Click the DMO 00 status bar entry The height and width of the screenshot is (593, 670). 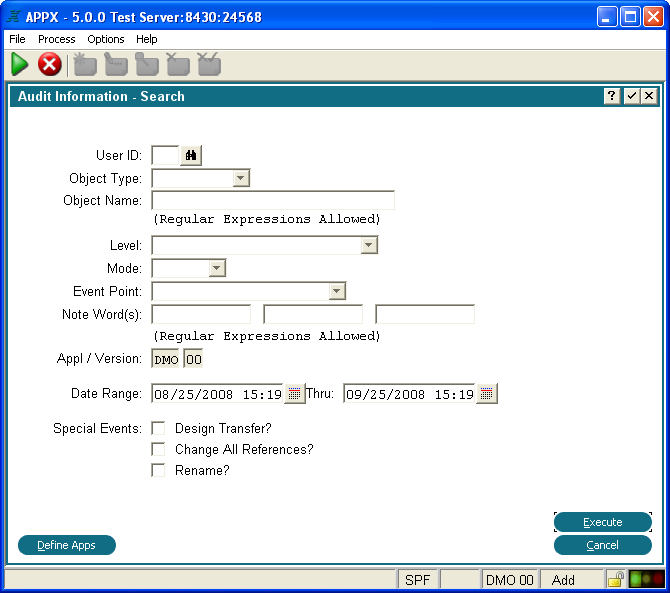(510, 580)
